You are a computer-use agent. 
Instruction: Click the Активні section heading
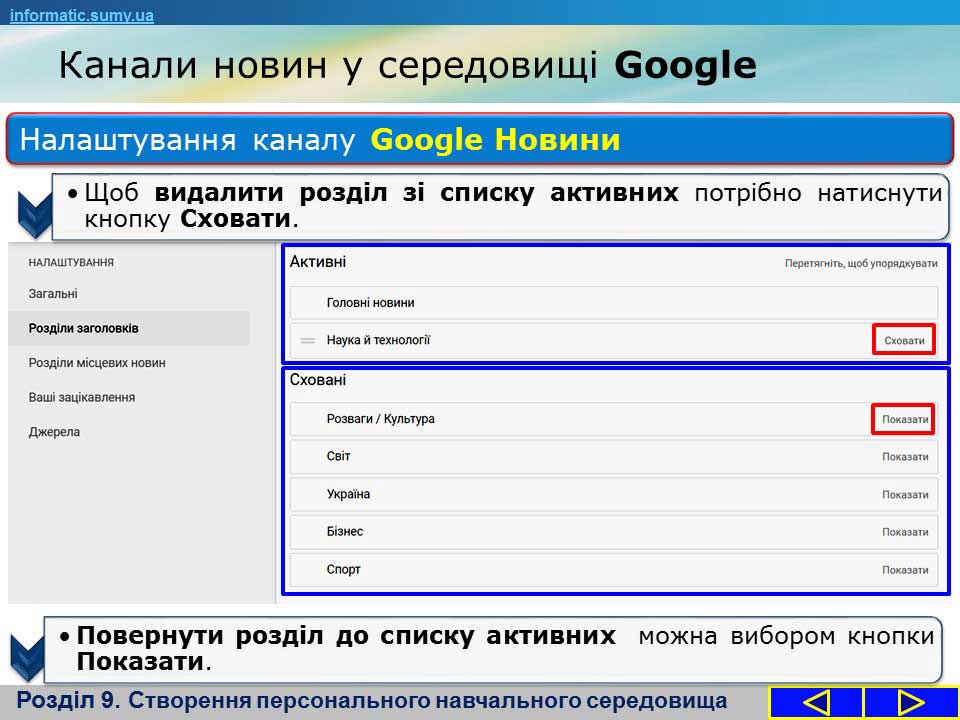coord(317,262)
